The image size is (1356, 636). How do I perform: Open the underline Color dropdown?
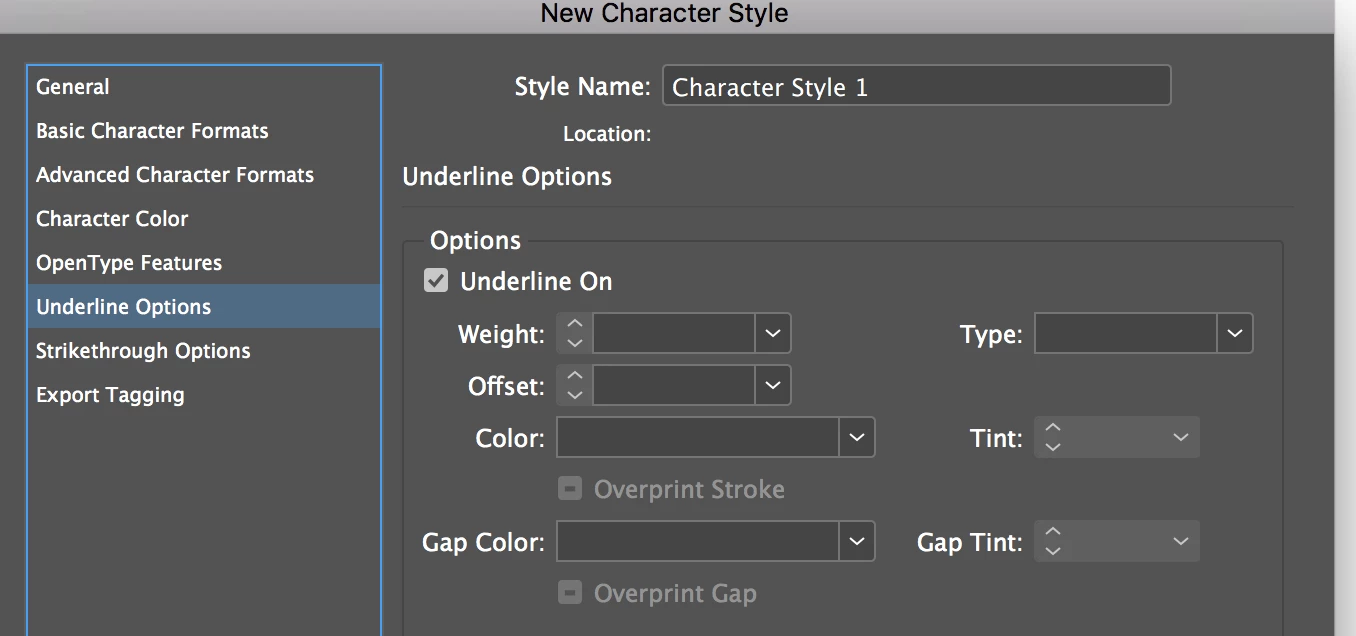pyautogui.click(x=857, y=438)
